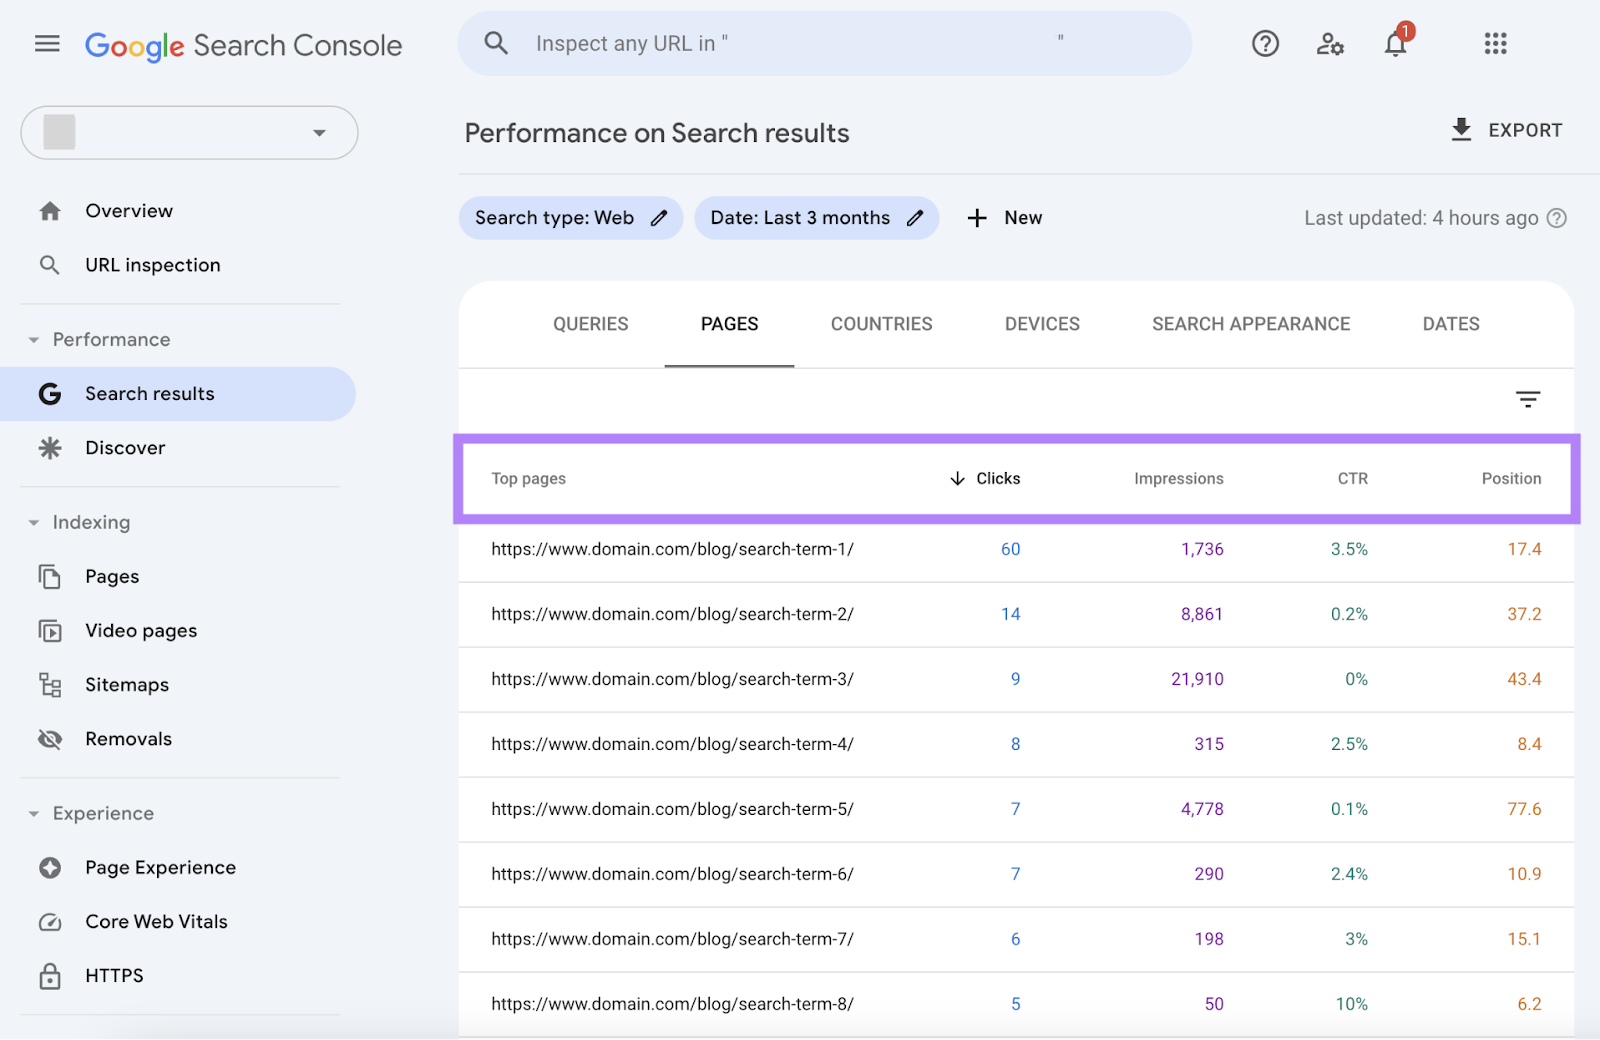Click the Page Experience icon
This screenshot has width=1600, height=1040.
coord(49,867)
